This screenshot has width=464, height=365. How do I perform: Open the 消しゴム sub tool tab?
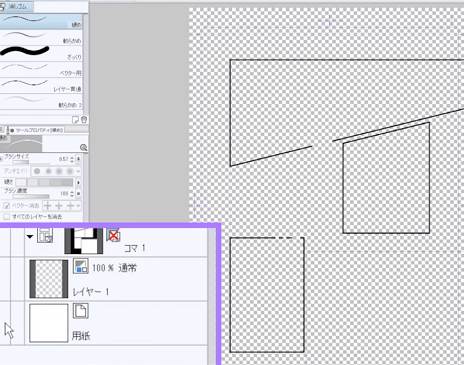pyautogui.click(x=16, y=6)
